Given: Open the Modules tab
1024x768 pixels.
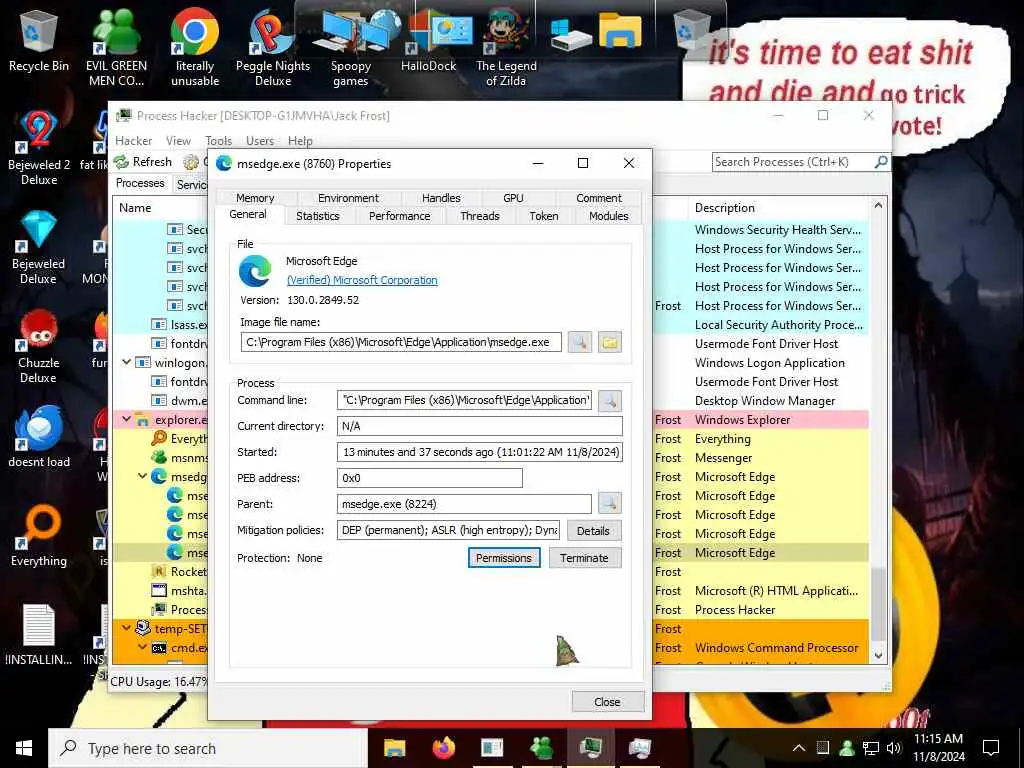Looking at the screenshot, I should coord(608,216).
